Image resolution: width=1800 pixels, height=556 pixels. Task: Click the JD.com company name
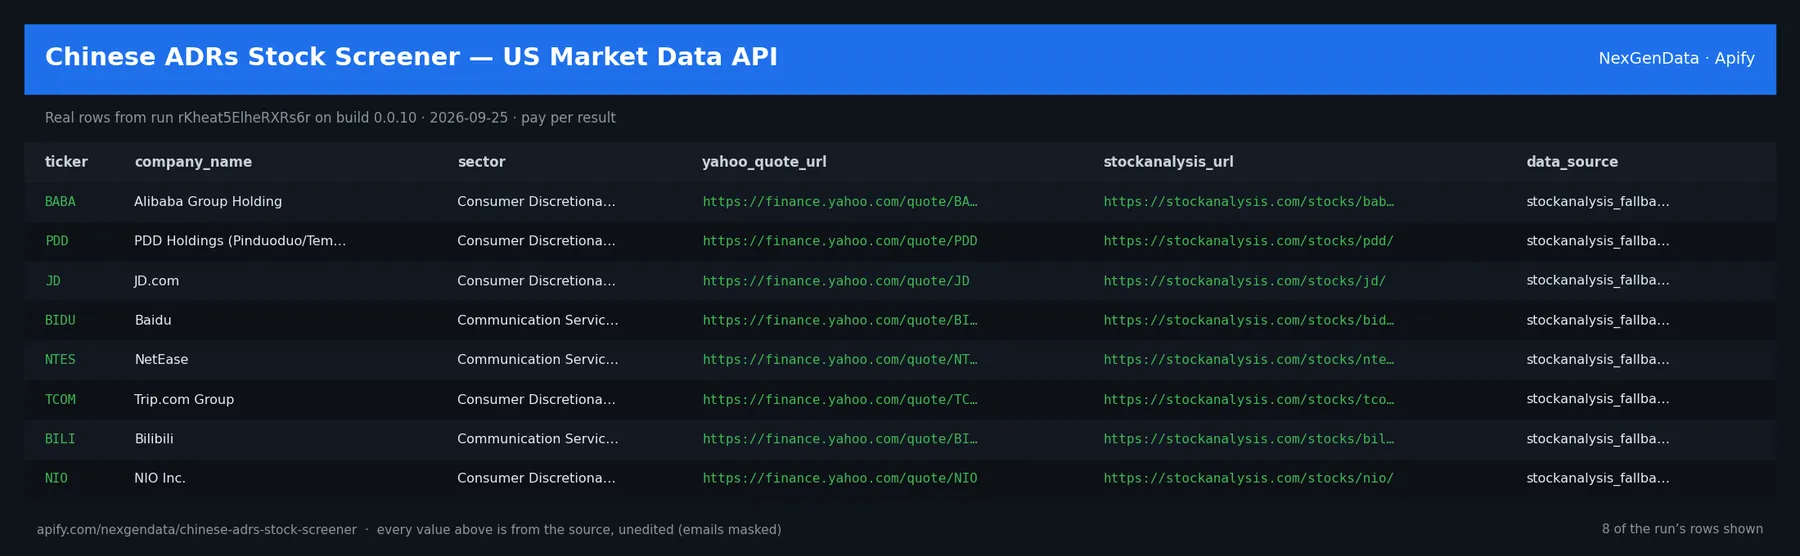point(157,281)
